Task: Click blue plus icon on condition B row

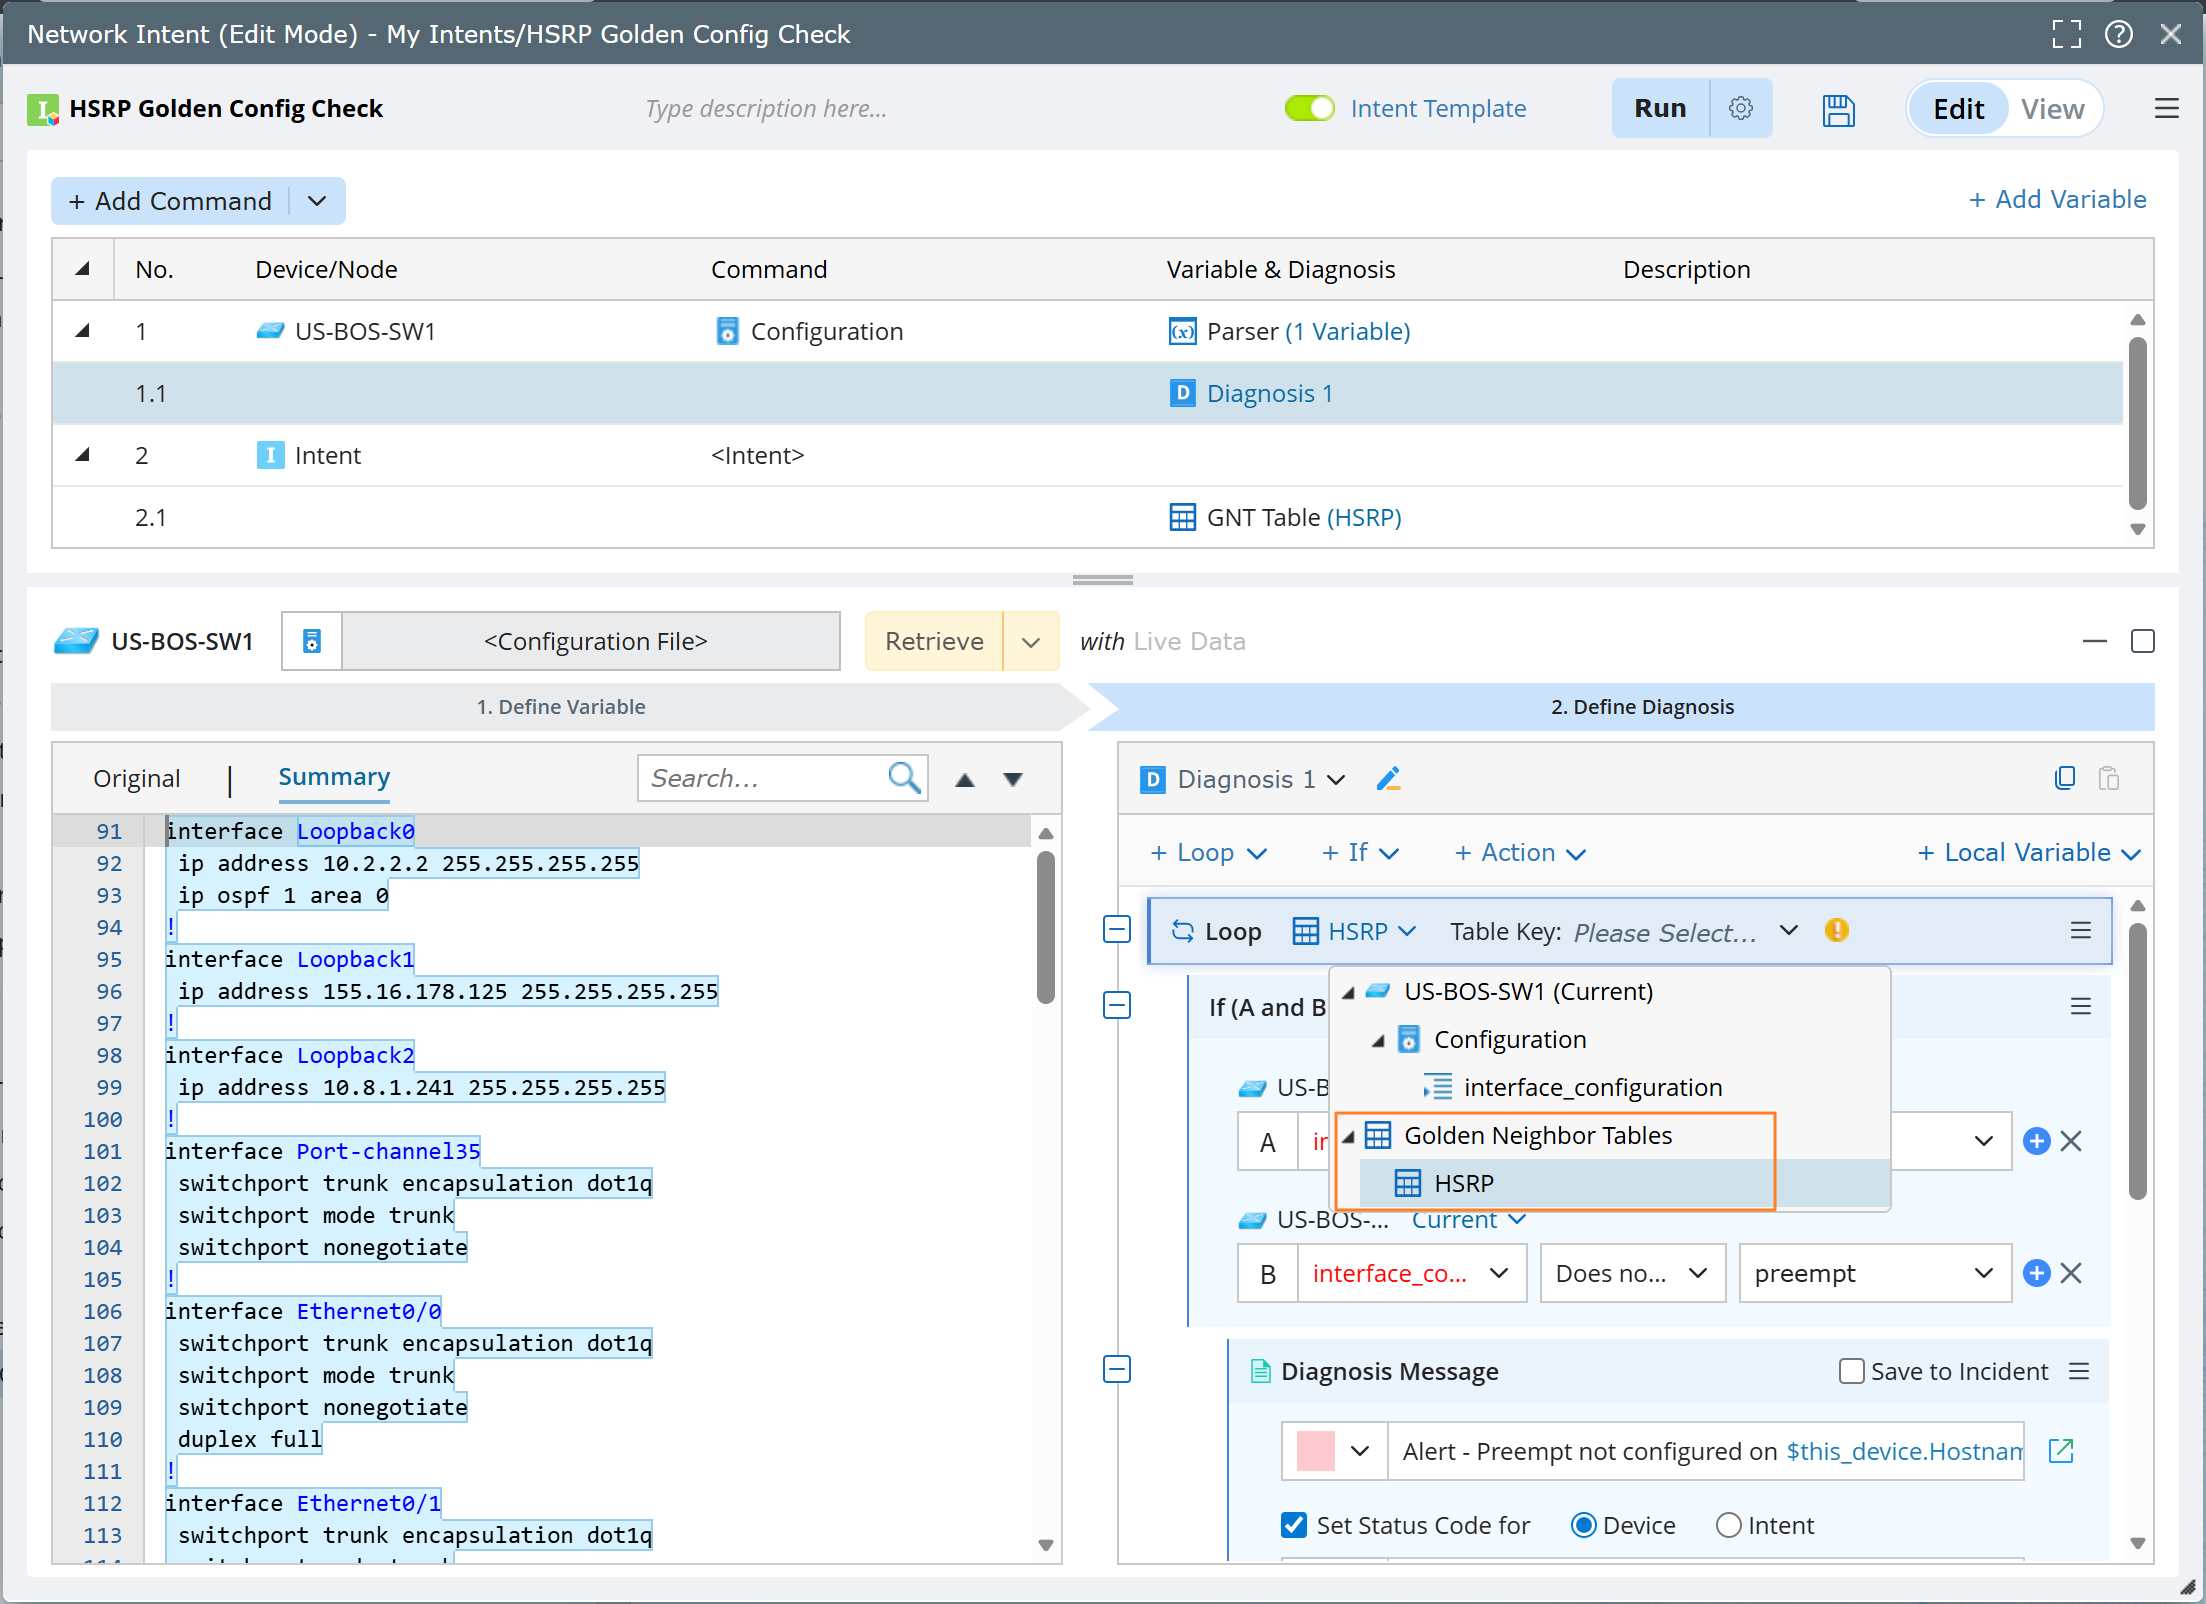Action: [2037, 1273]
